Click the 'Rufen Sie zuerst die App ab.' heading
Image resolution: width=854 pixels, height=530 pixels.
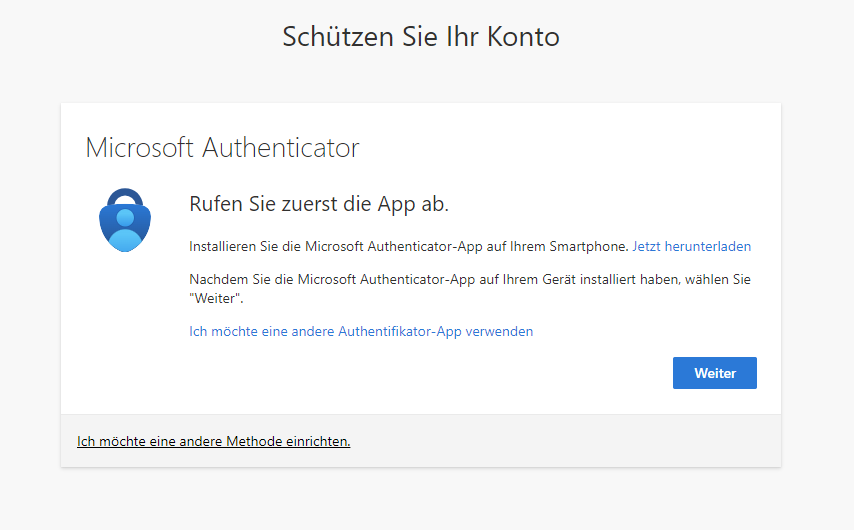[x=319, y=204]
